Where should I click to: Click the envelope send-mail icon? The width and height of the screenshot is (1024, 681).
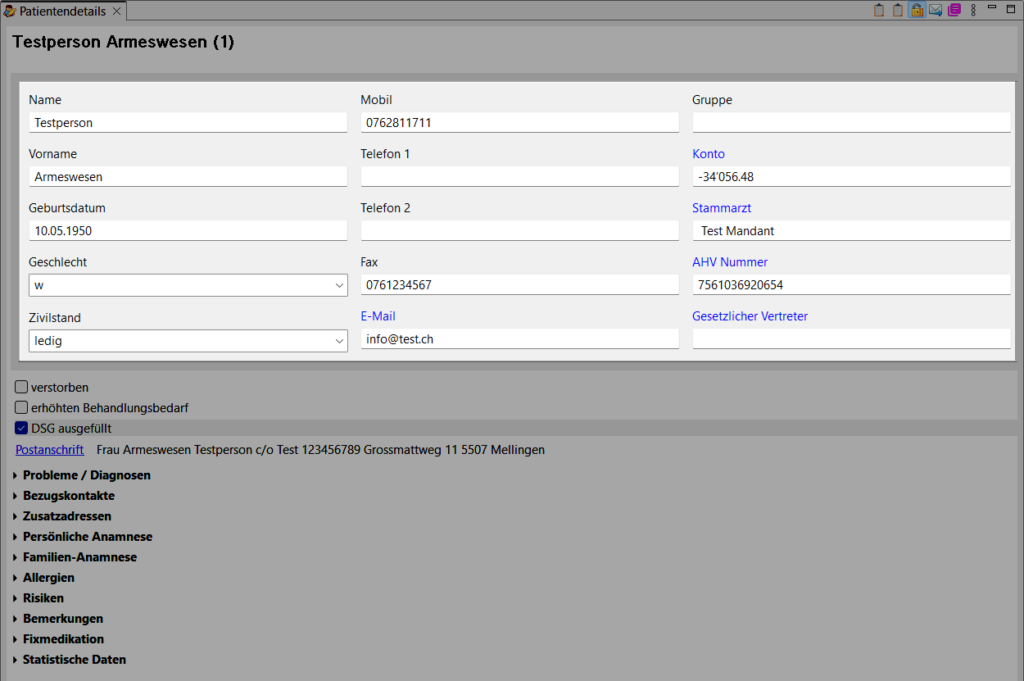coord(935,10)
